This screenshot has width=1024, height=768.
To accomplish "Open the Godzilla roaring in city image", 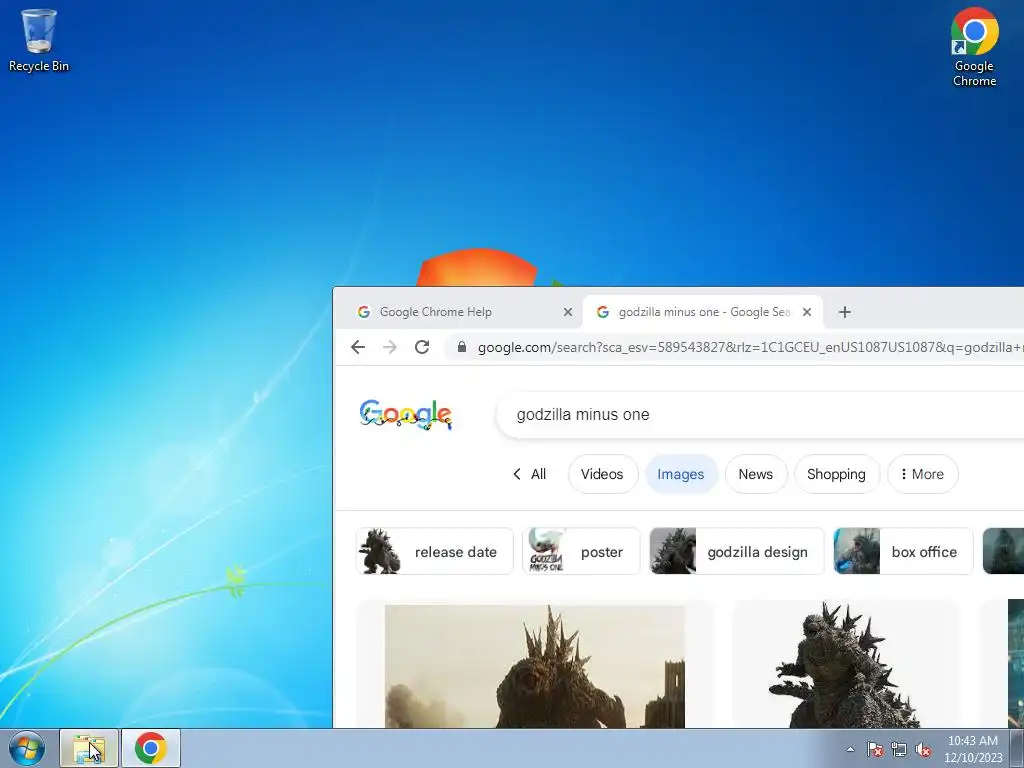I will 535,666.
